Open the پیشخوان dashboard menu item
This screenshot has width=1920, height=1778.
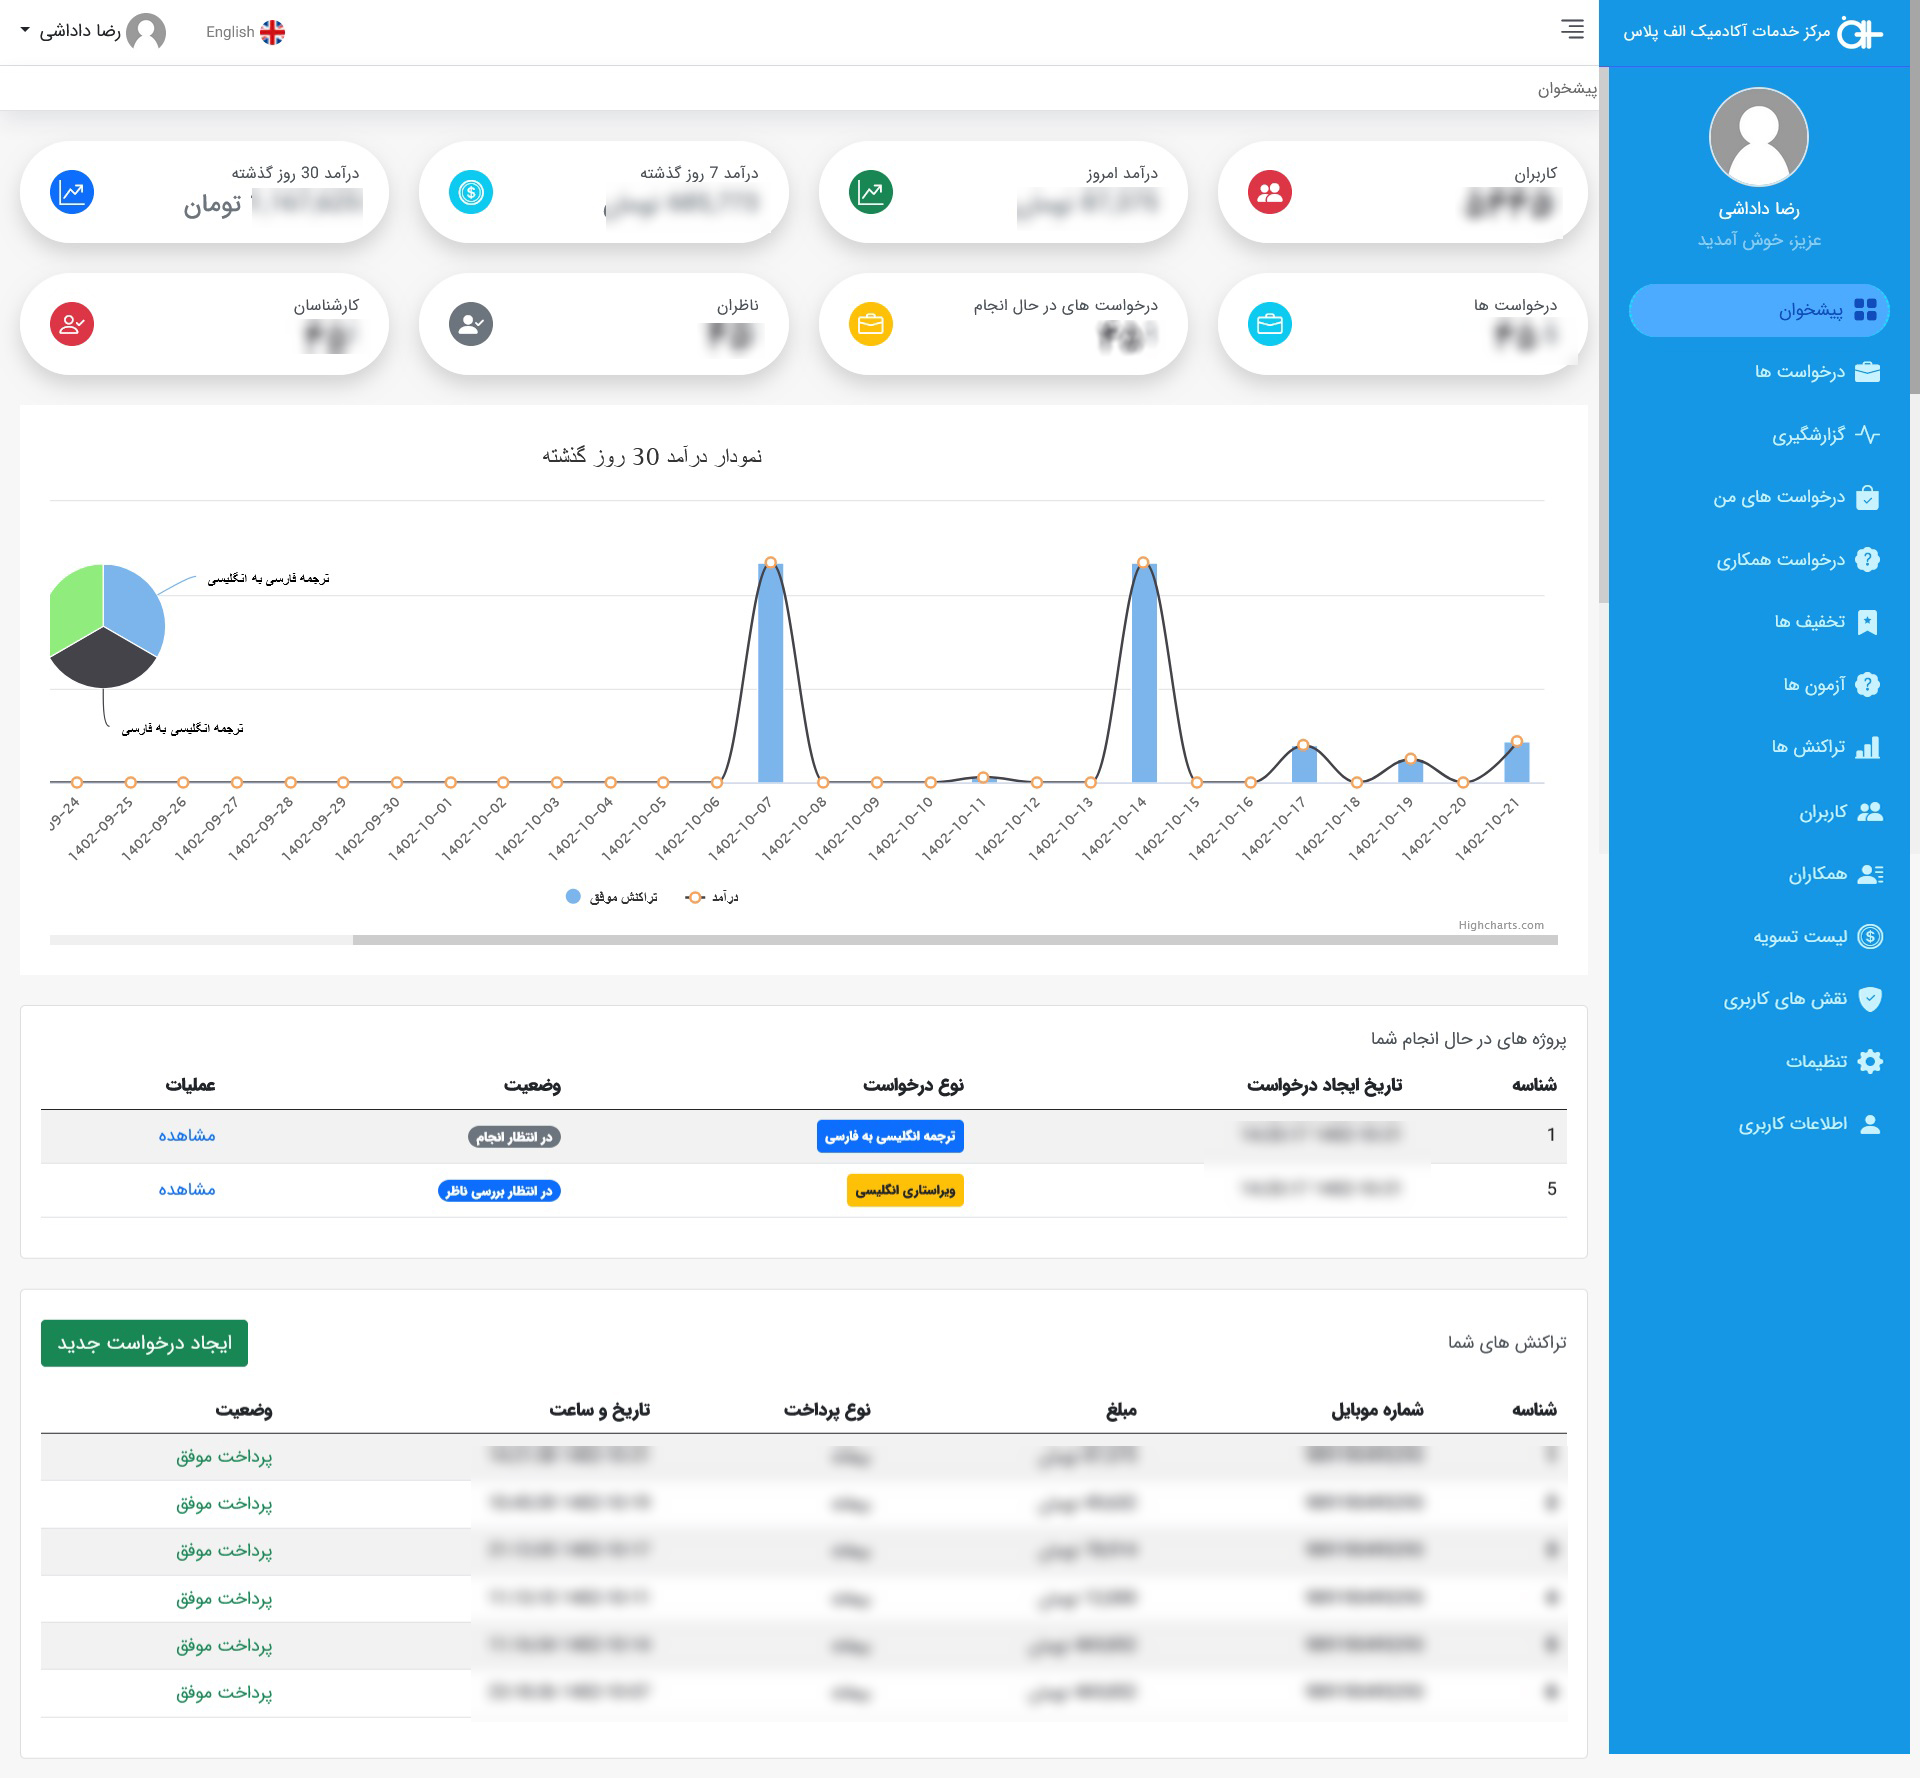[1759, 310]
